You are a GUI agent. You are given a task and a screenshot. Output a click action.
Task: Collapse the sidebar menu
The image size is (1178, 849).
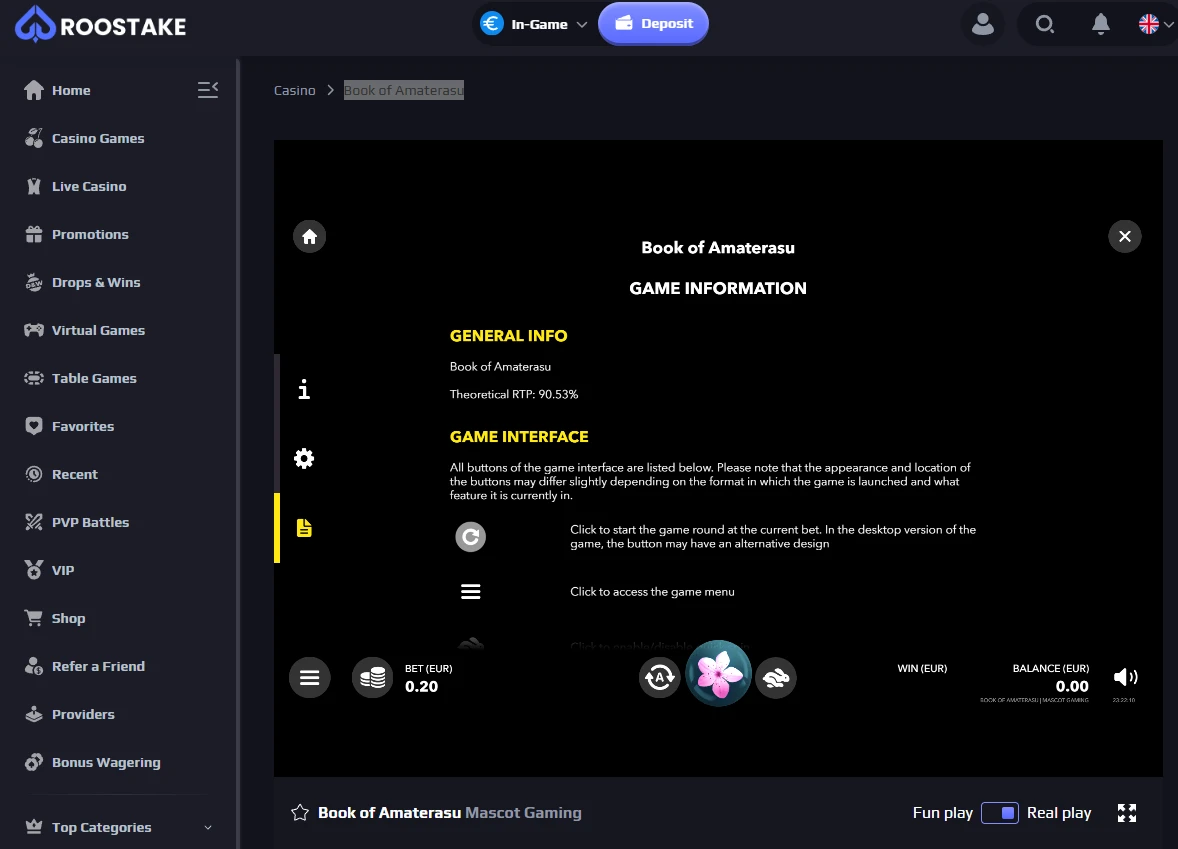(x=208, y=90)
